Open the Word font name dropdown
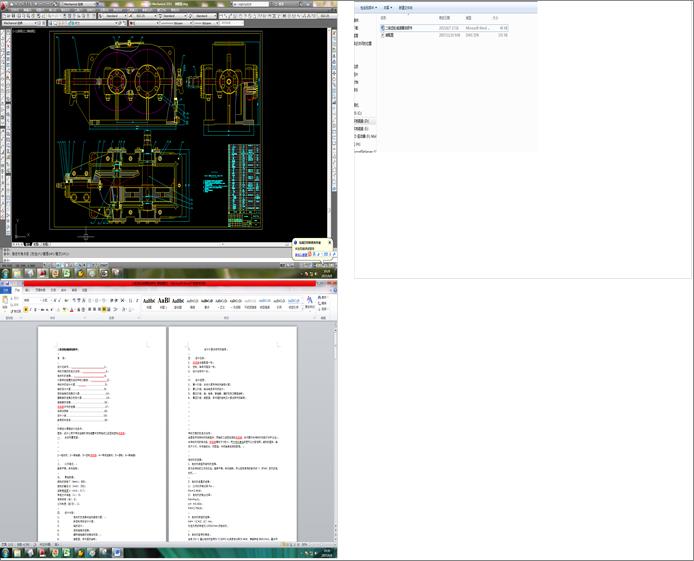Viewport: 694px width, 561px height. point(40,299)
